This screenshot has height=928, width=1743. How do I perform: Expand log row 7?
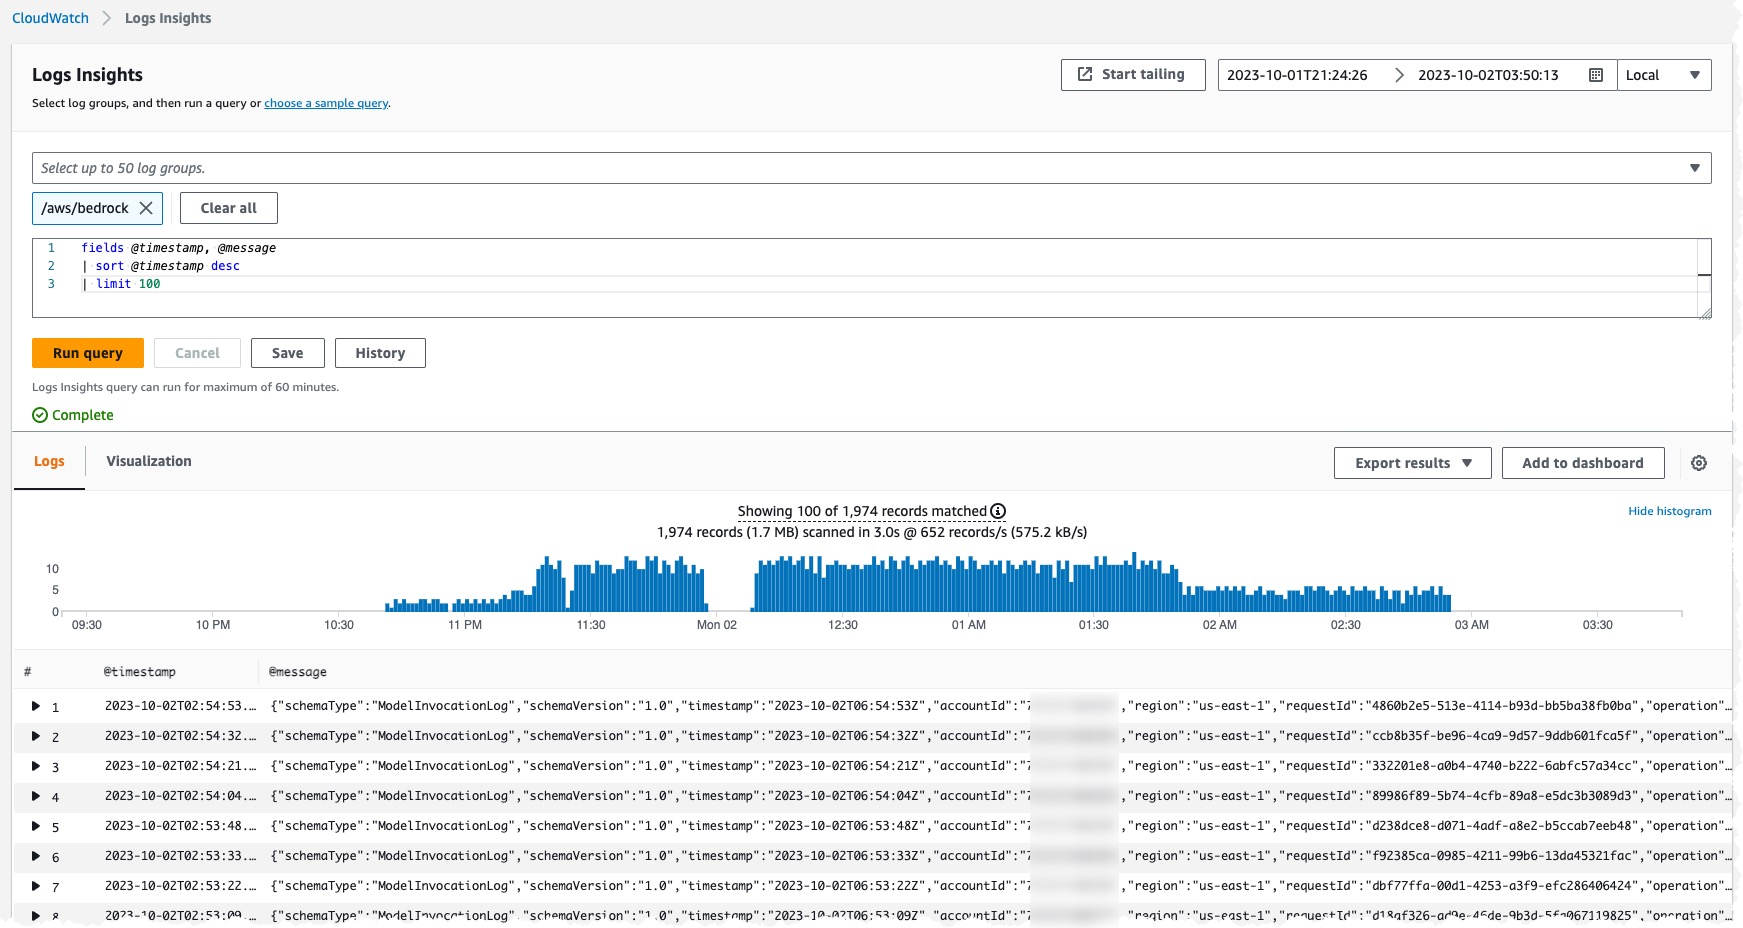pyautogui.click(x=36, y=886)
